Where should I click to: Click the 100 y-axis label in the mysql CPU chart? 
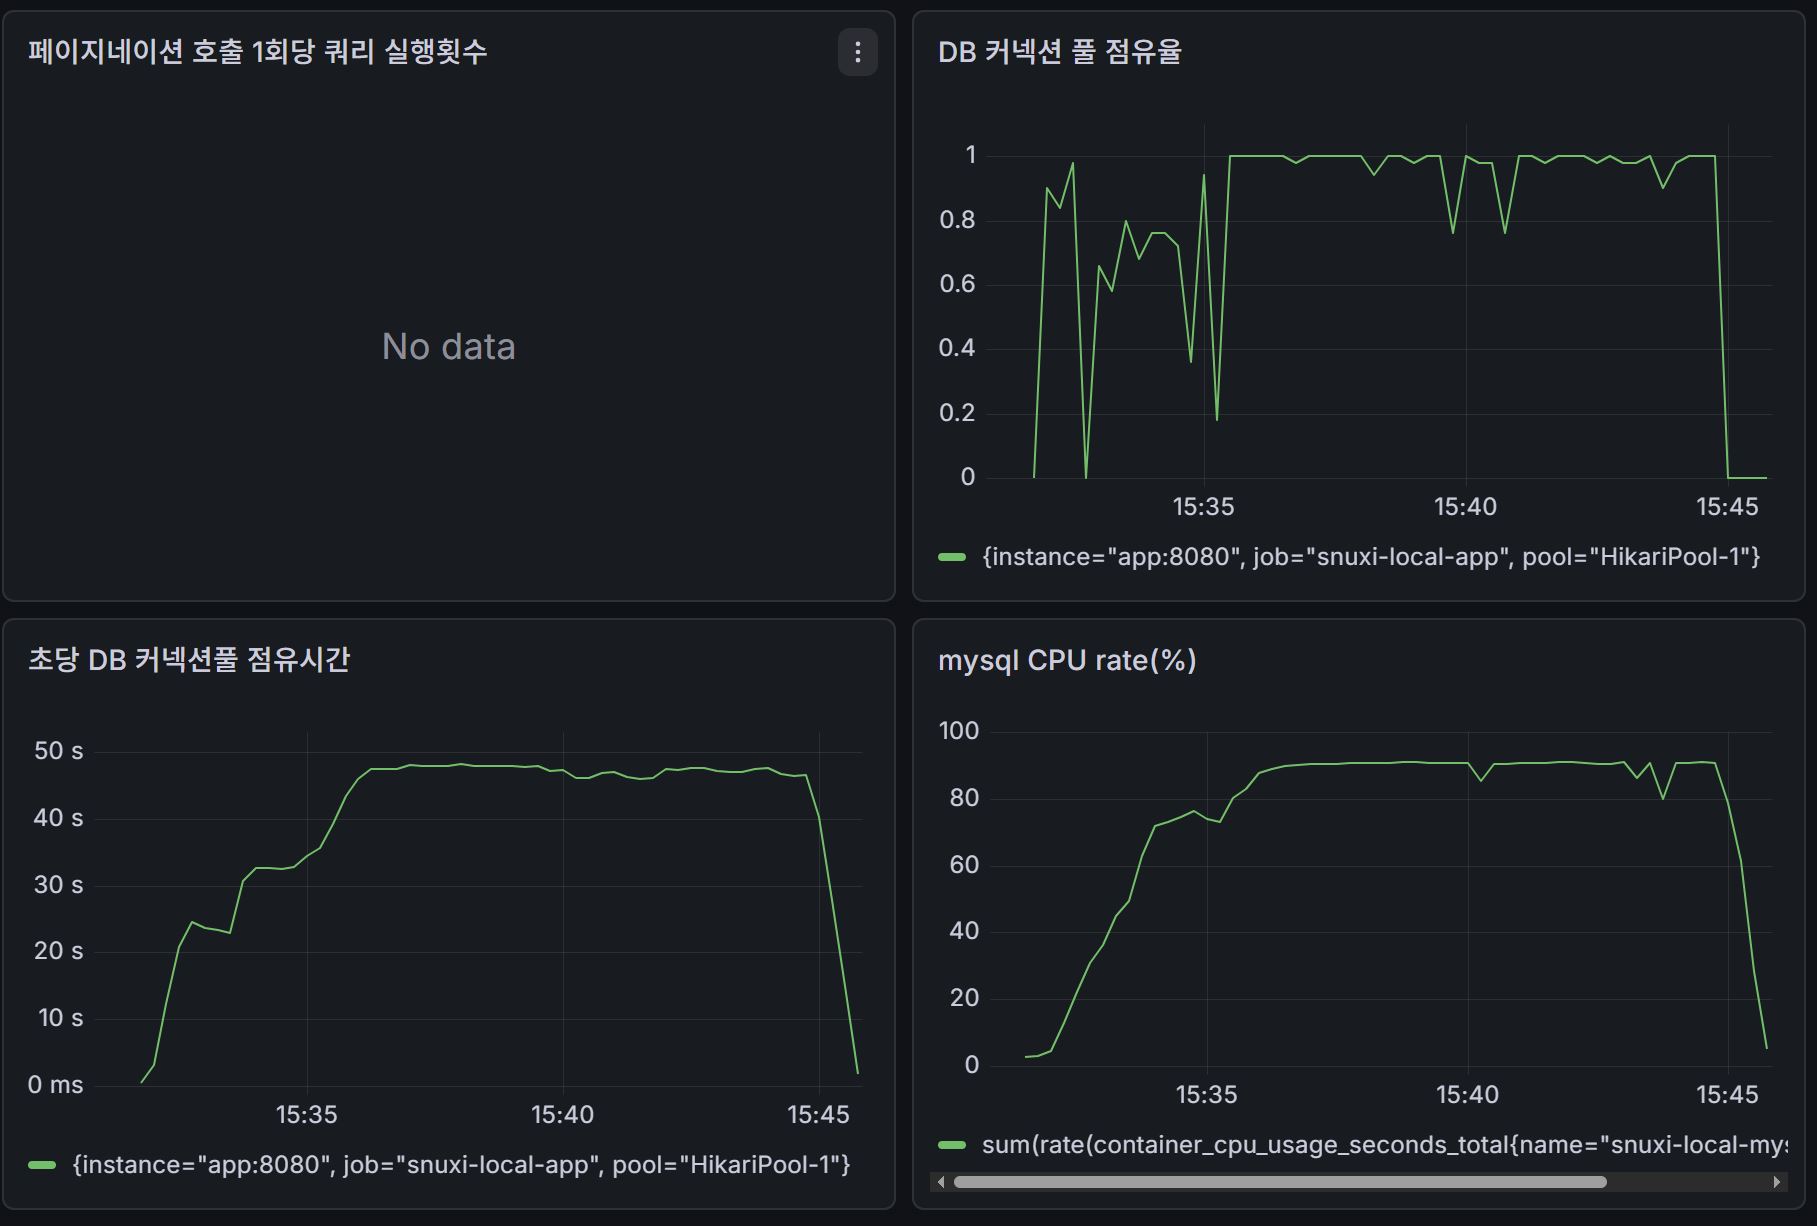pyautogui.click(x=958, y=731)
